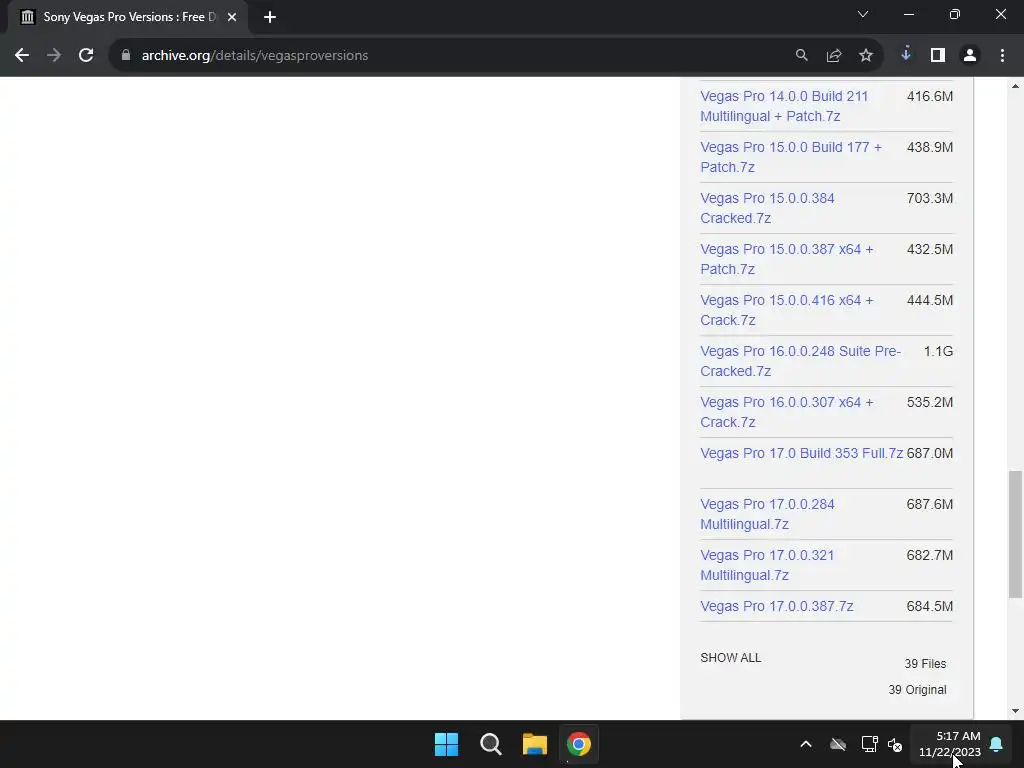The height and width of the screenshot is (768, 1024).
Task: Share this page icon
Action: [833, 56]
